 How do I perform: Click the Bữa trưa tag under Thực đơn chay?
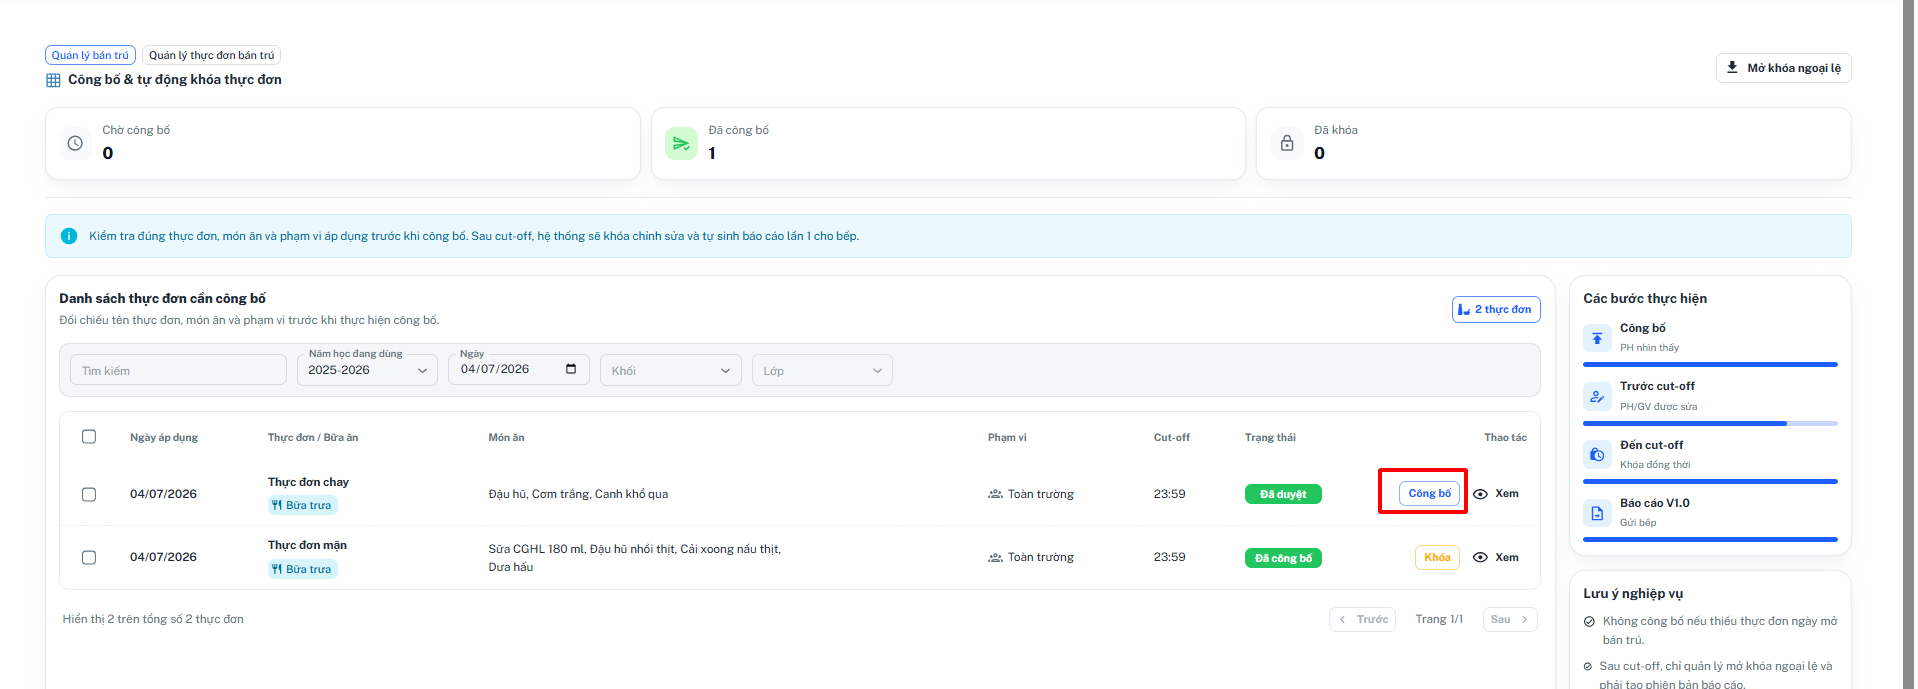click(x=302, y=505)
